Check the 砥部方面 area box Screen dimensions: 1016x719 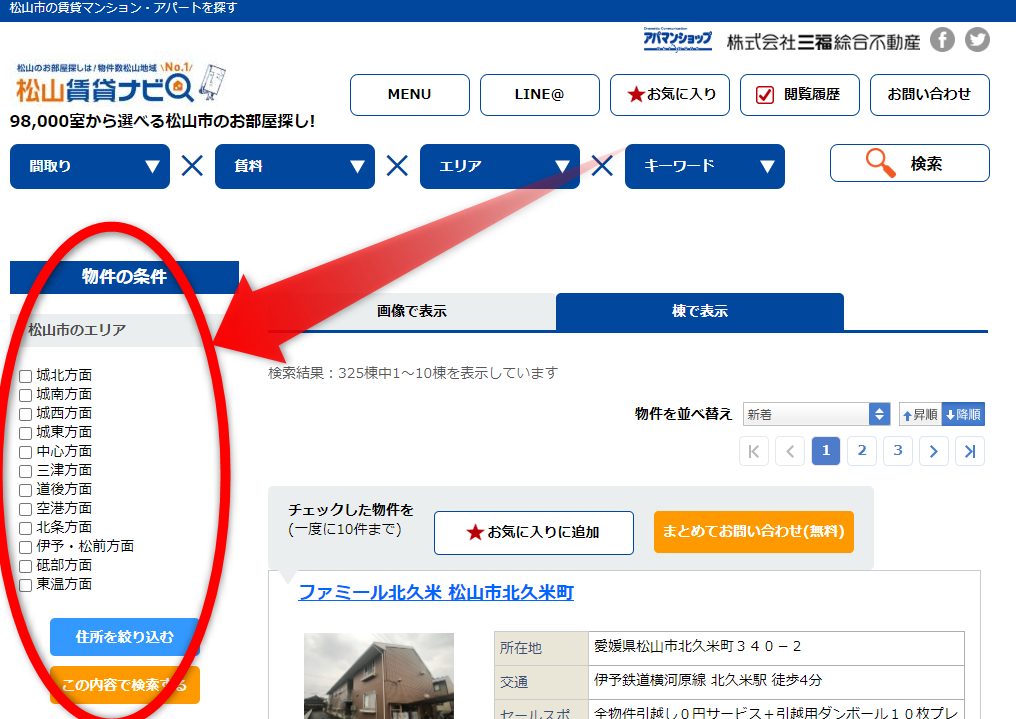pyautogui.click(x=25, y=566)
